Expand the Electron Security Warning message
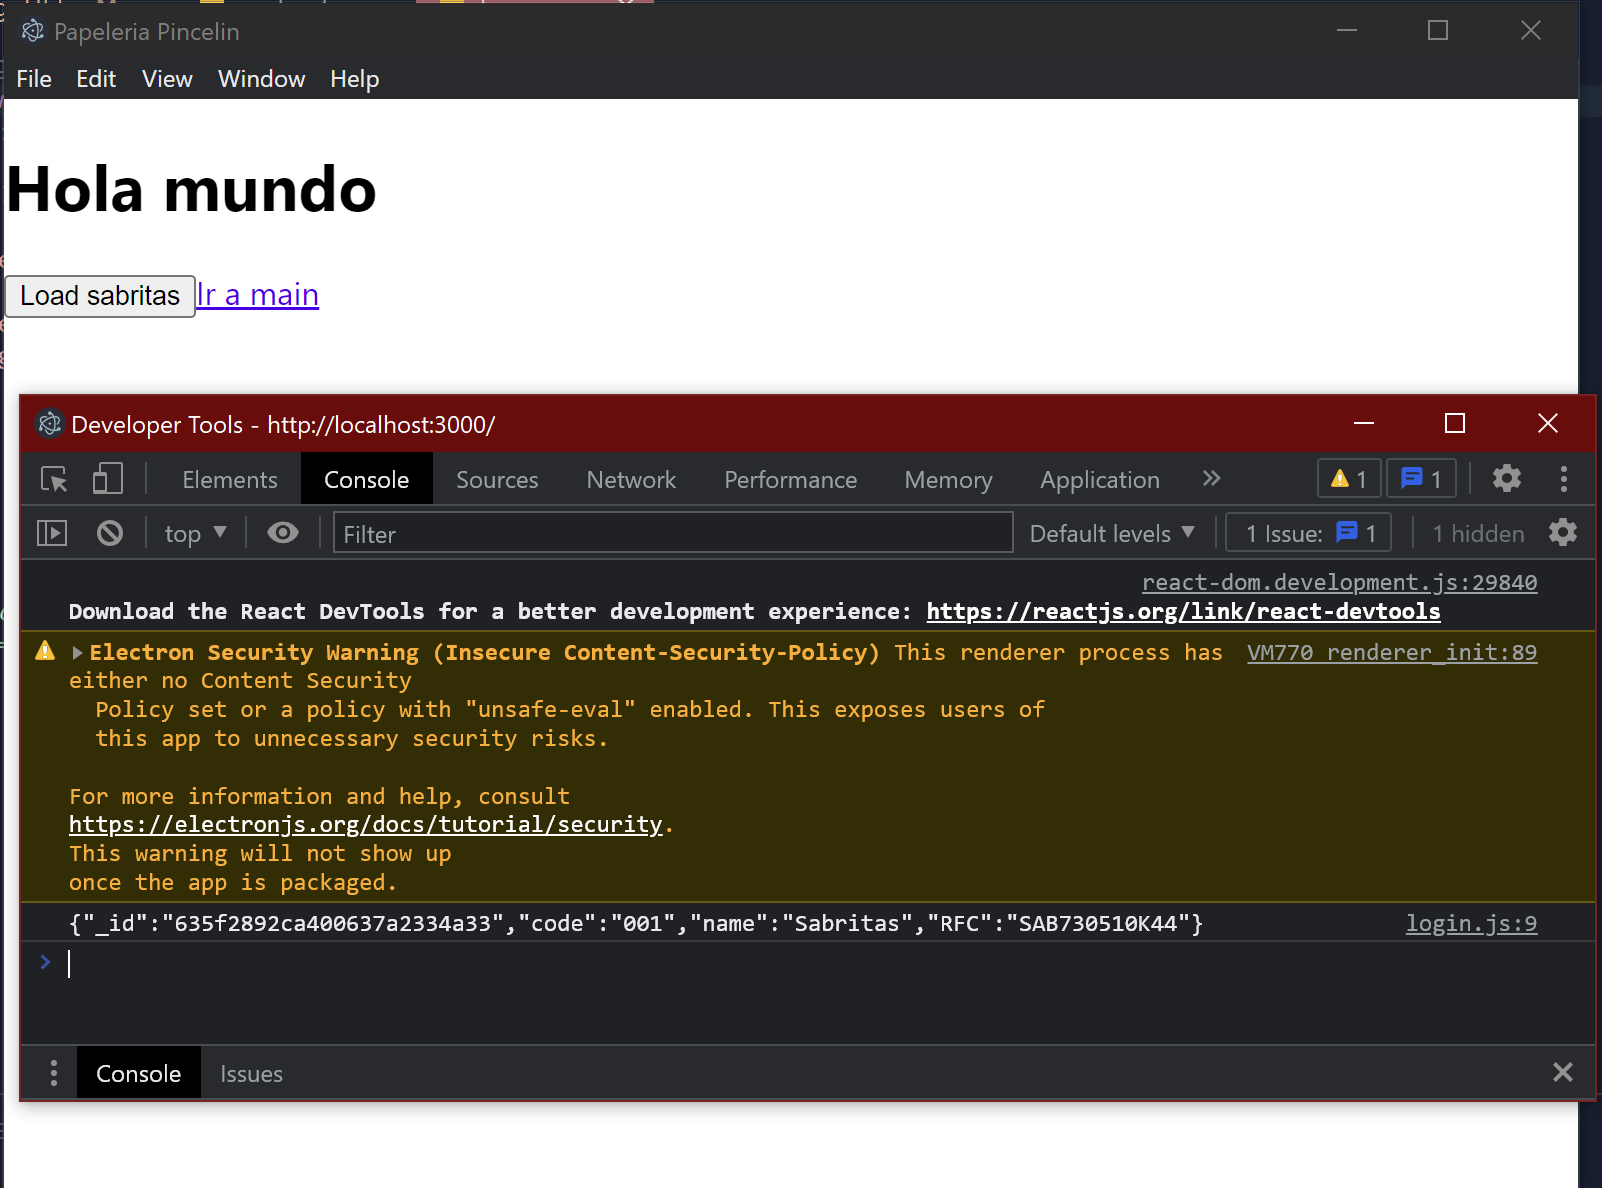 [x=77, y=652]
